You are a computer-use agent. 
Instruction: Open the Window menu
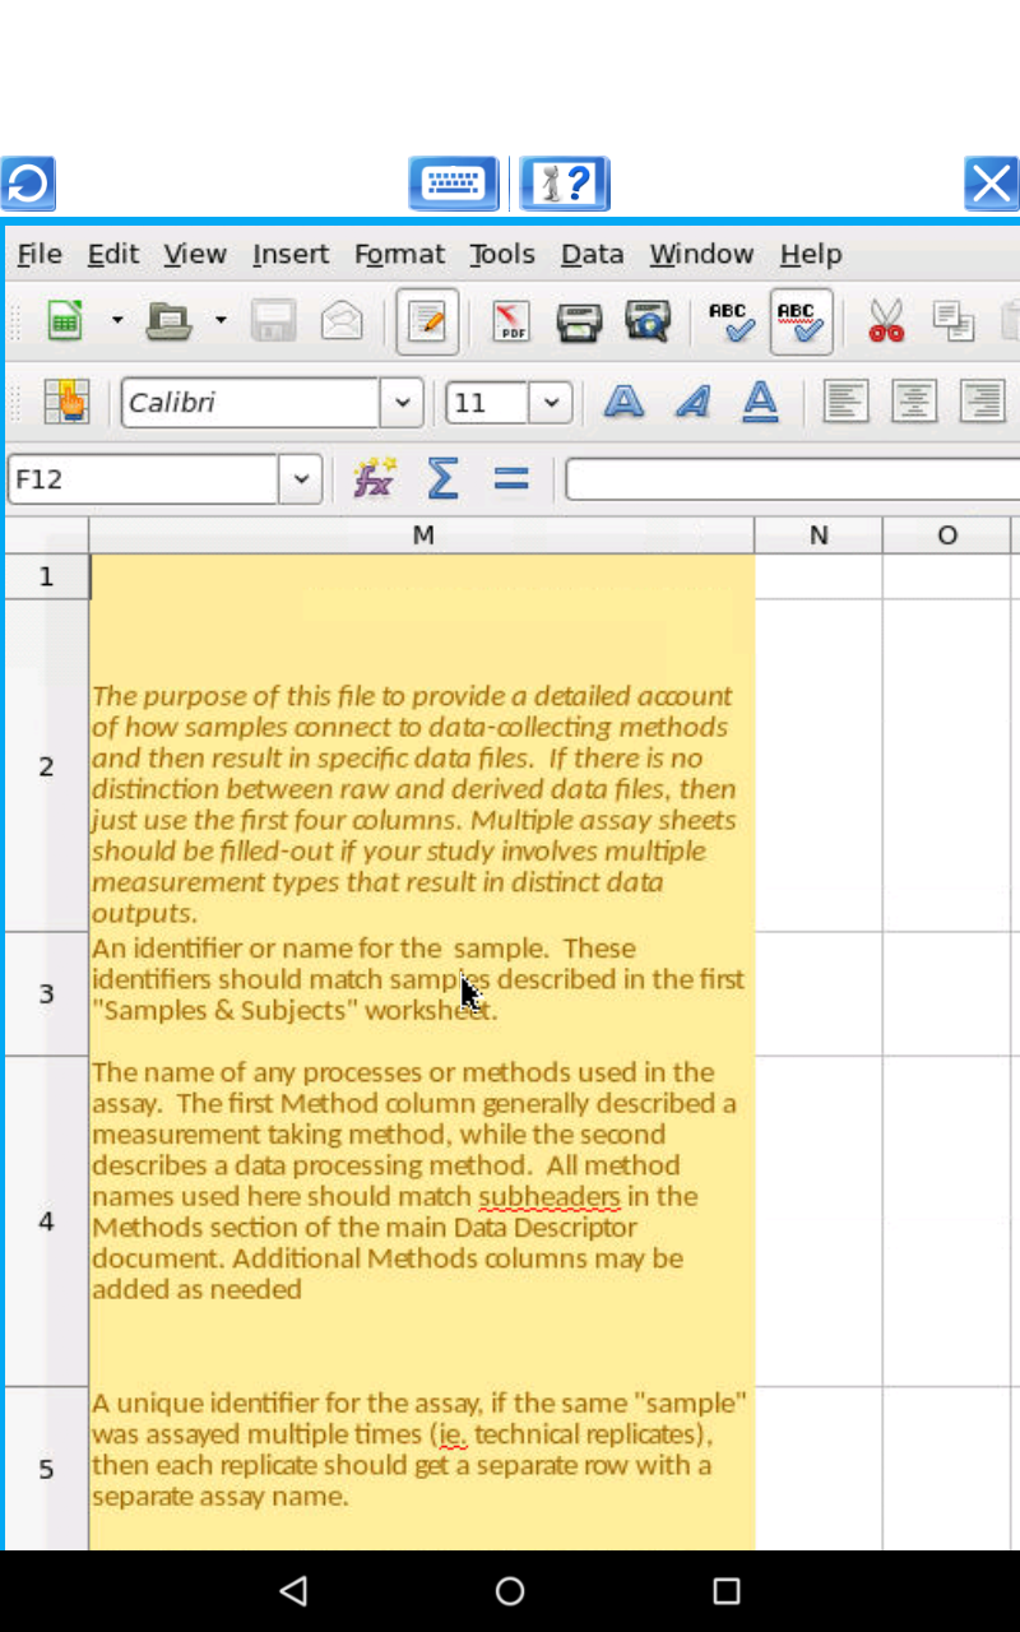tap(701, 254)
